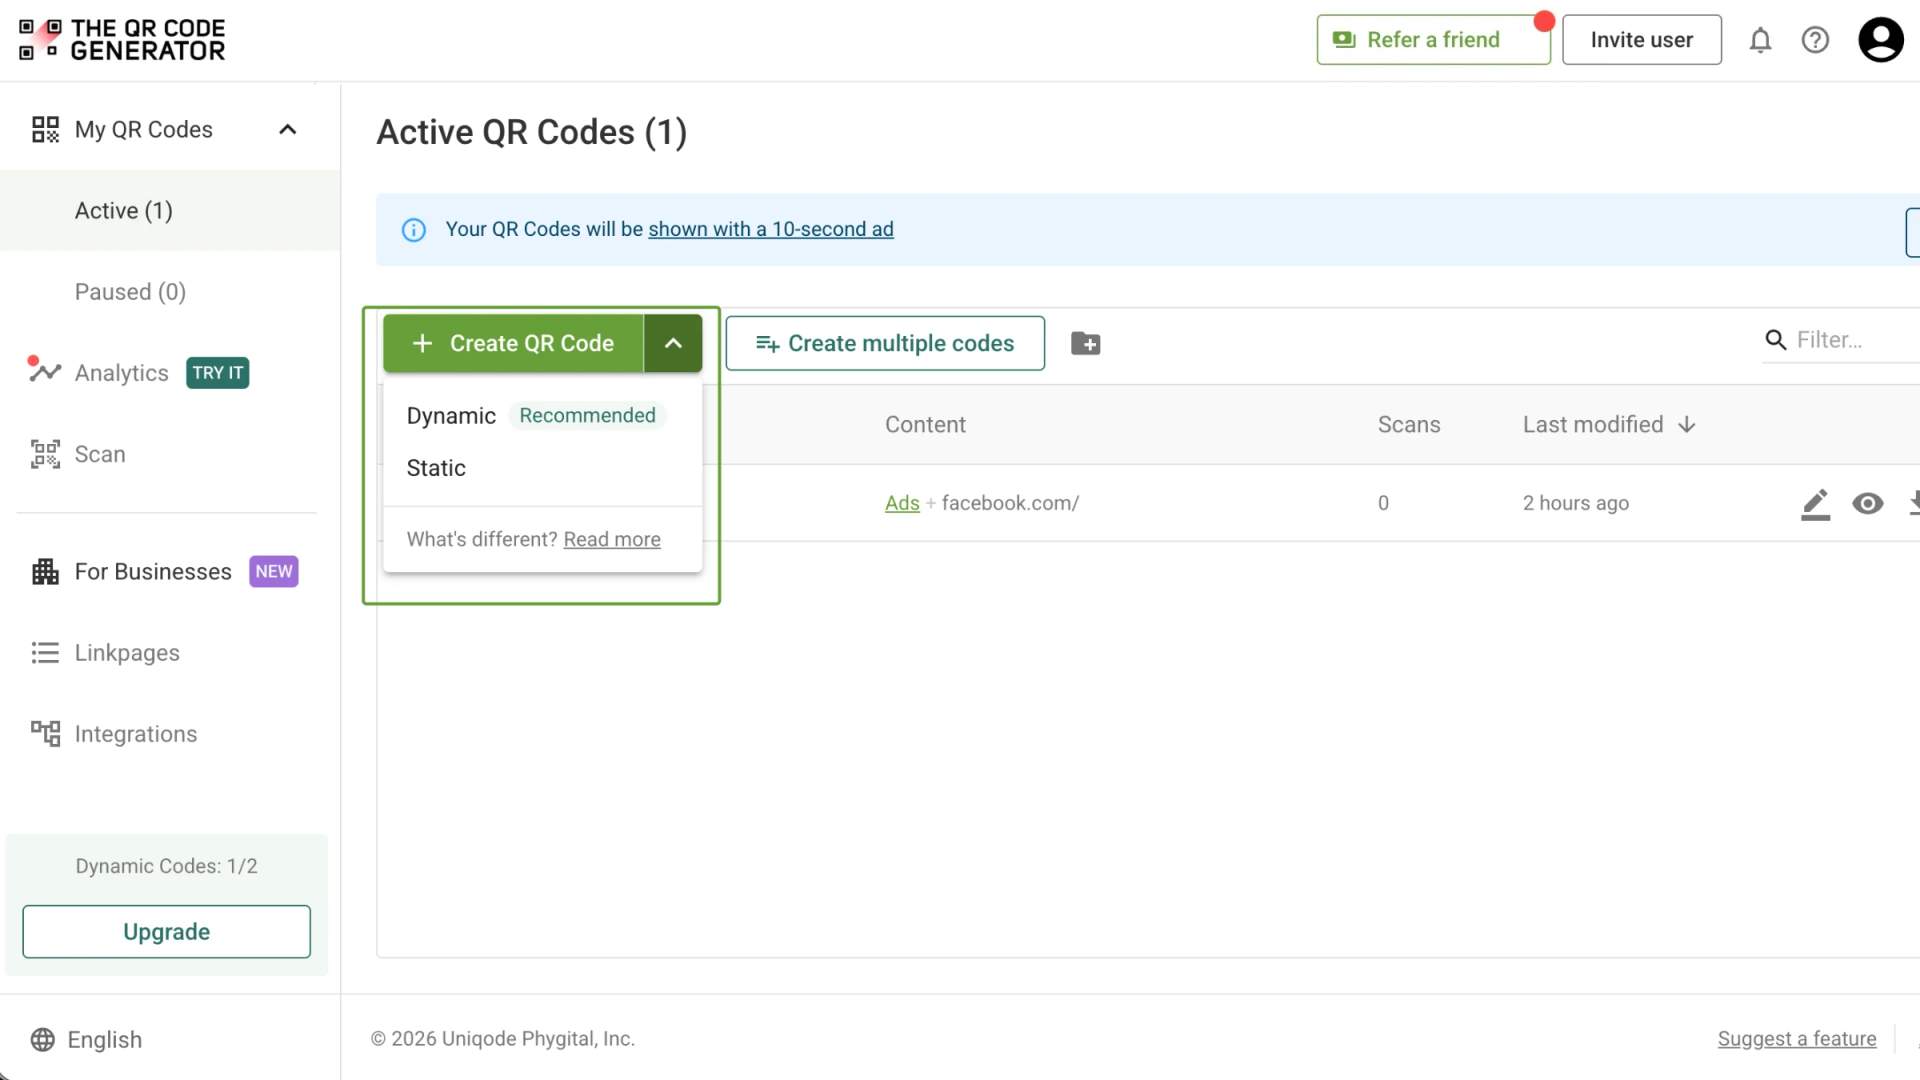Click Create multiple codes button
Viewport: 1920px width, 1080px height.
click(x=885, y=343)
